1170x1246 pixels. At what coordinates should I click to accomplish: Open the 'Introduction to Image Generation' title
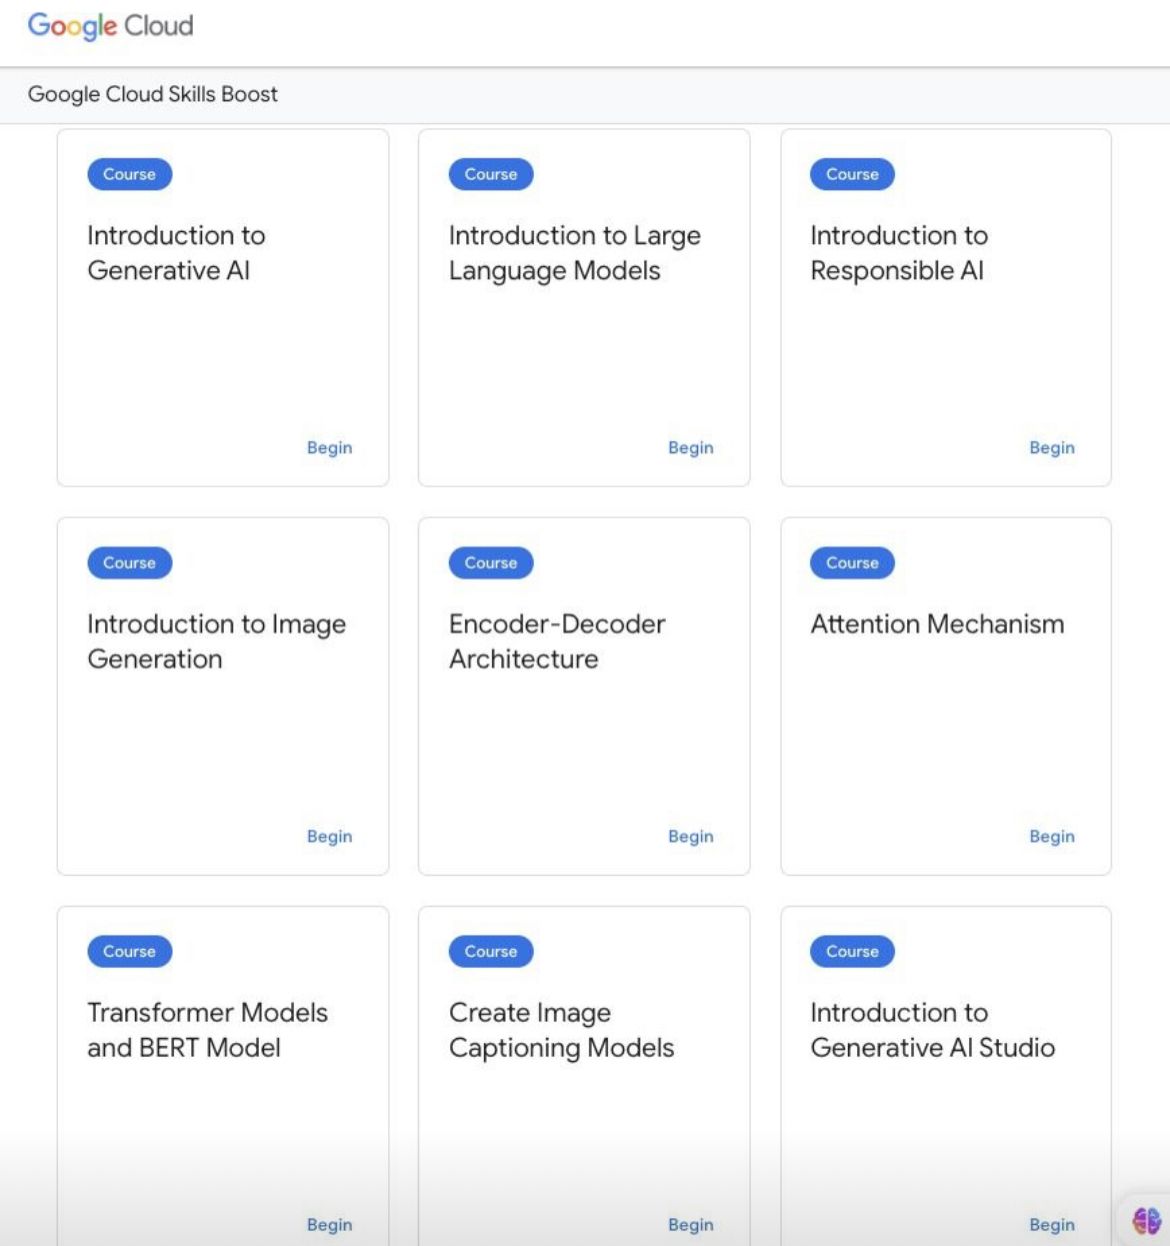point(216,641)
